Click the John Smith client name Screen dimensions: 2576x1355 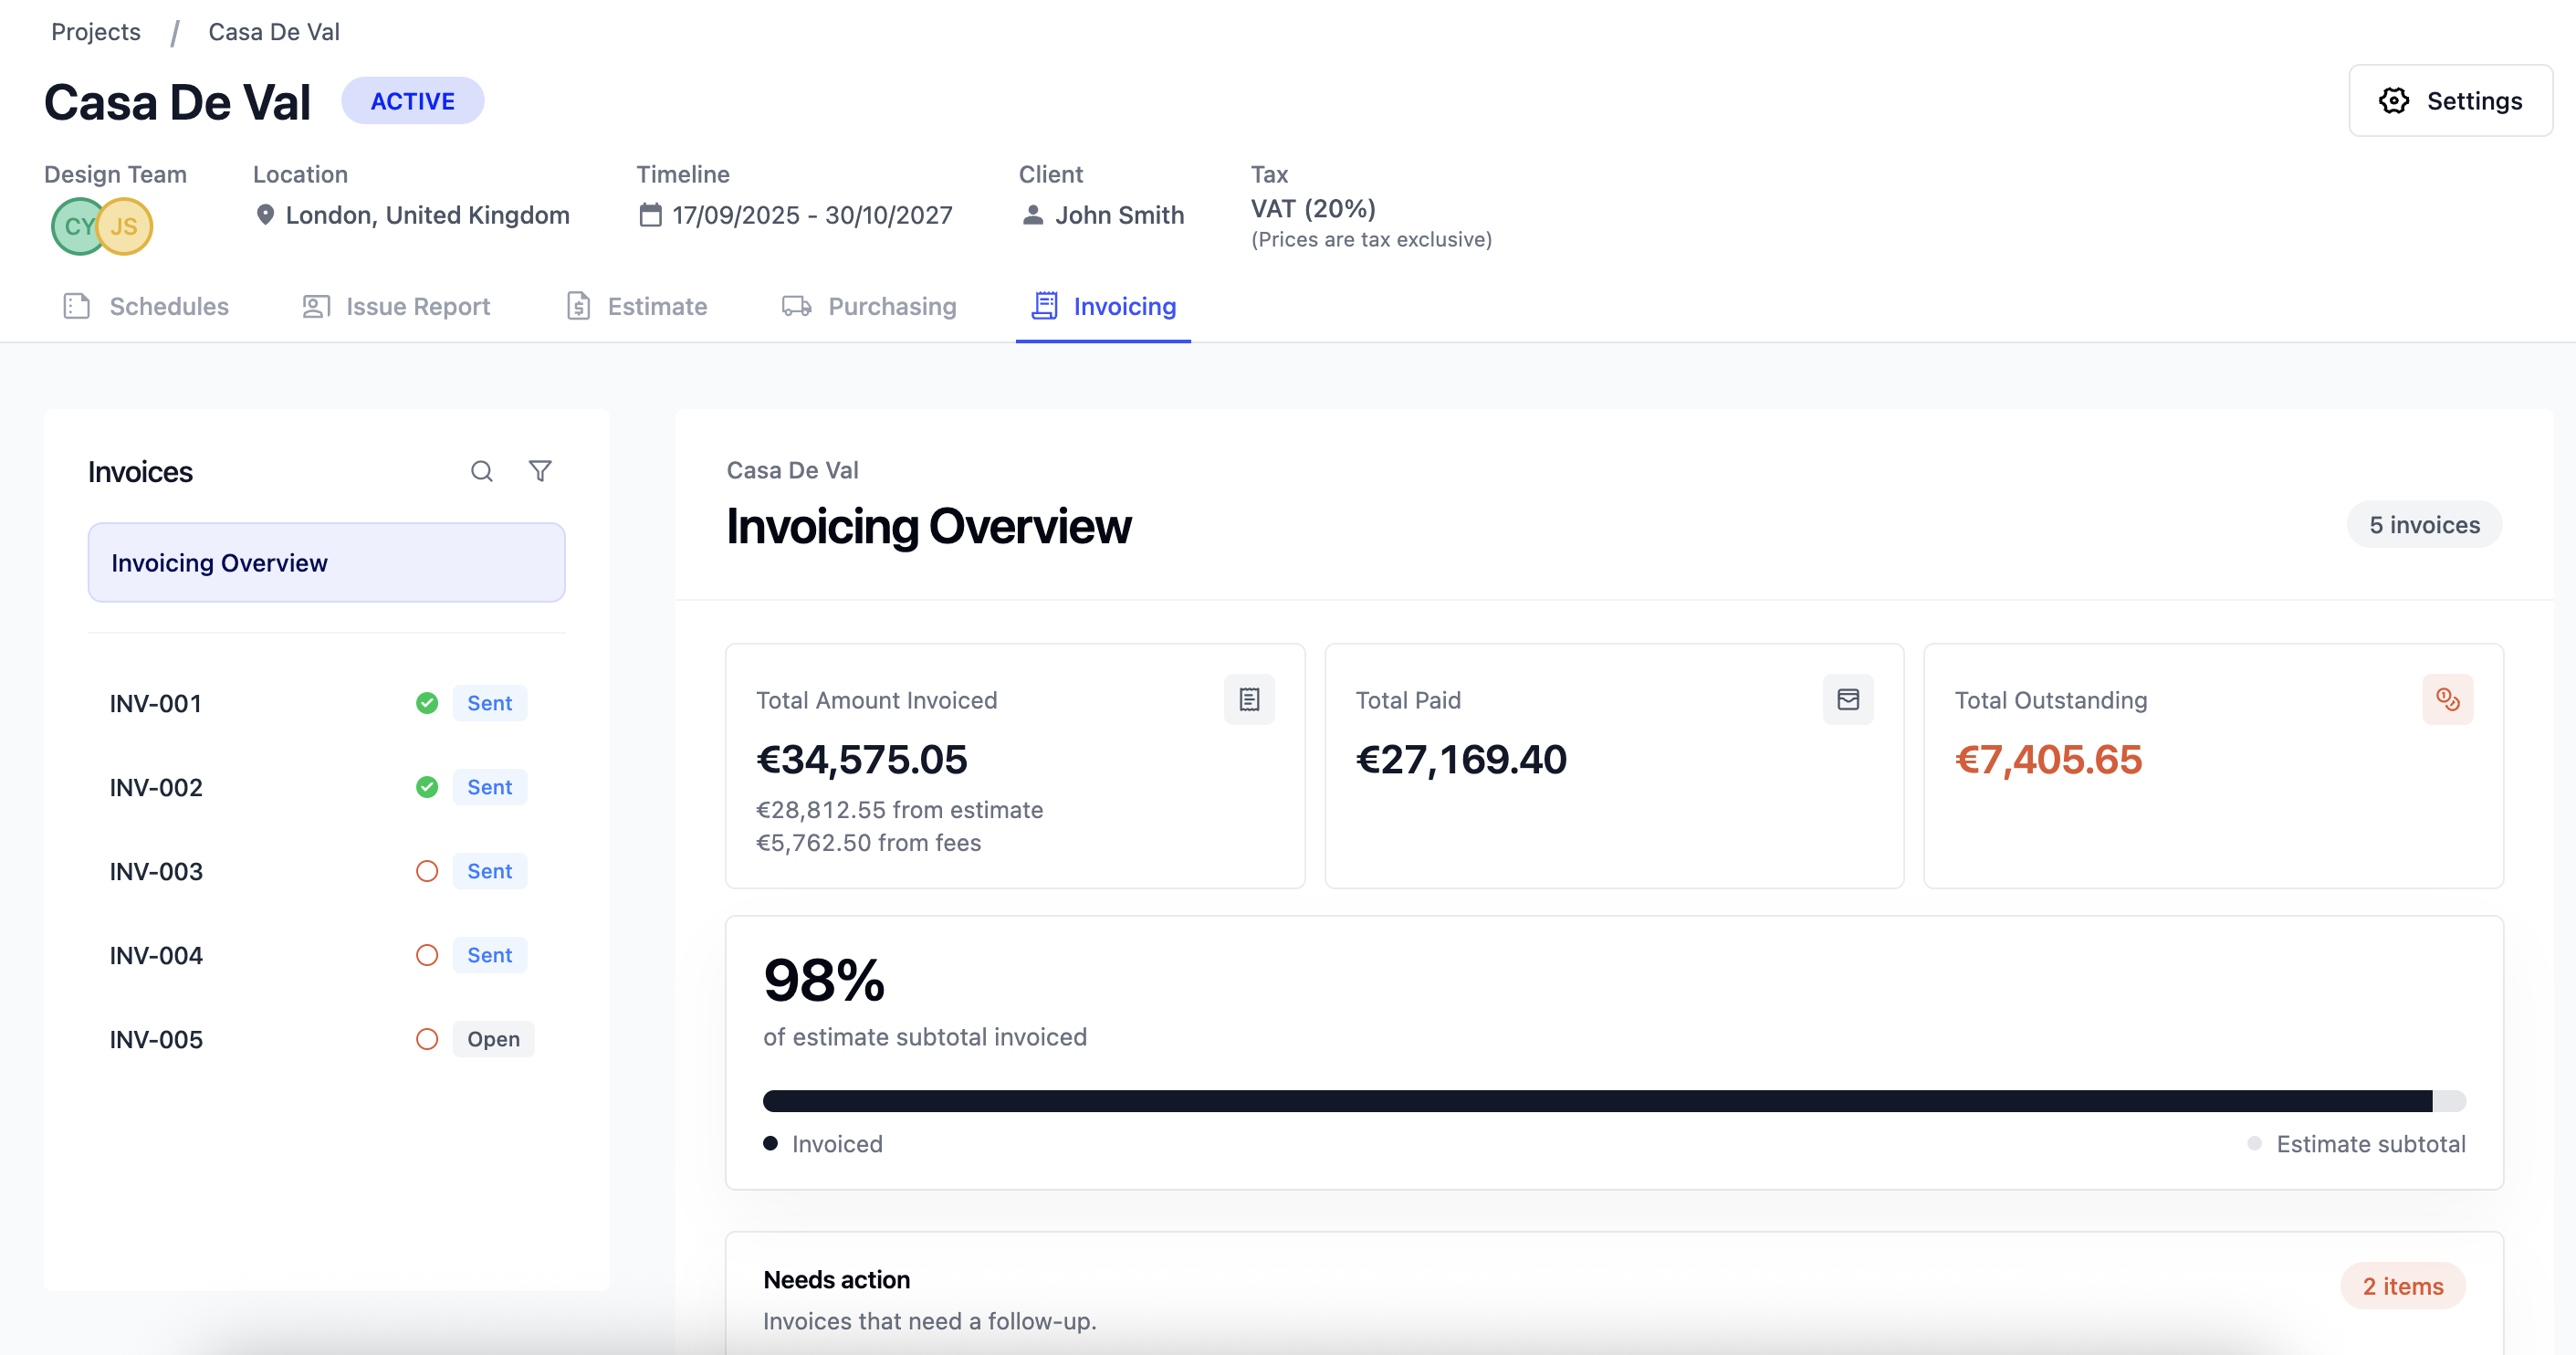click(1119, 215)
